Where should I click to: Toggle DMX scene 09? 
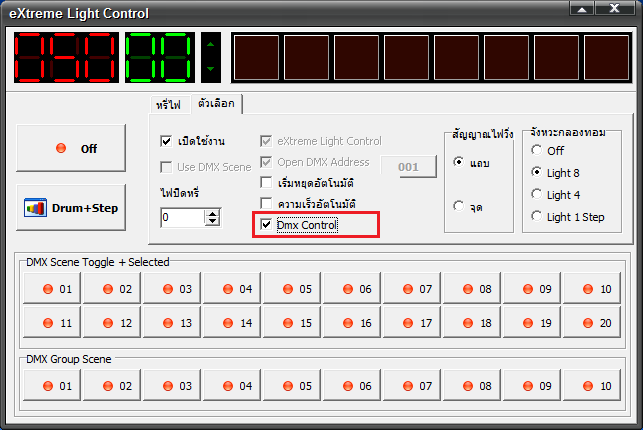pos(532,289)
